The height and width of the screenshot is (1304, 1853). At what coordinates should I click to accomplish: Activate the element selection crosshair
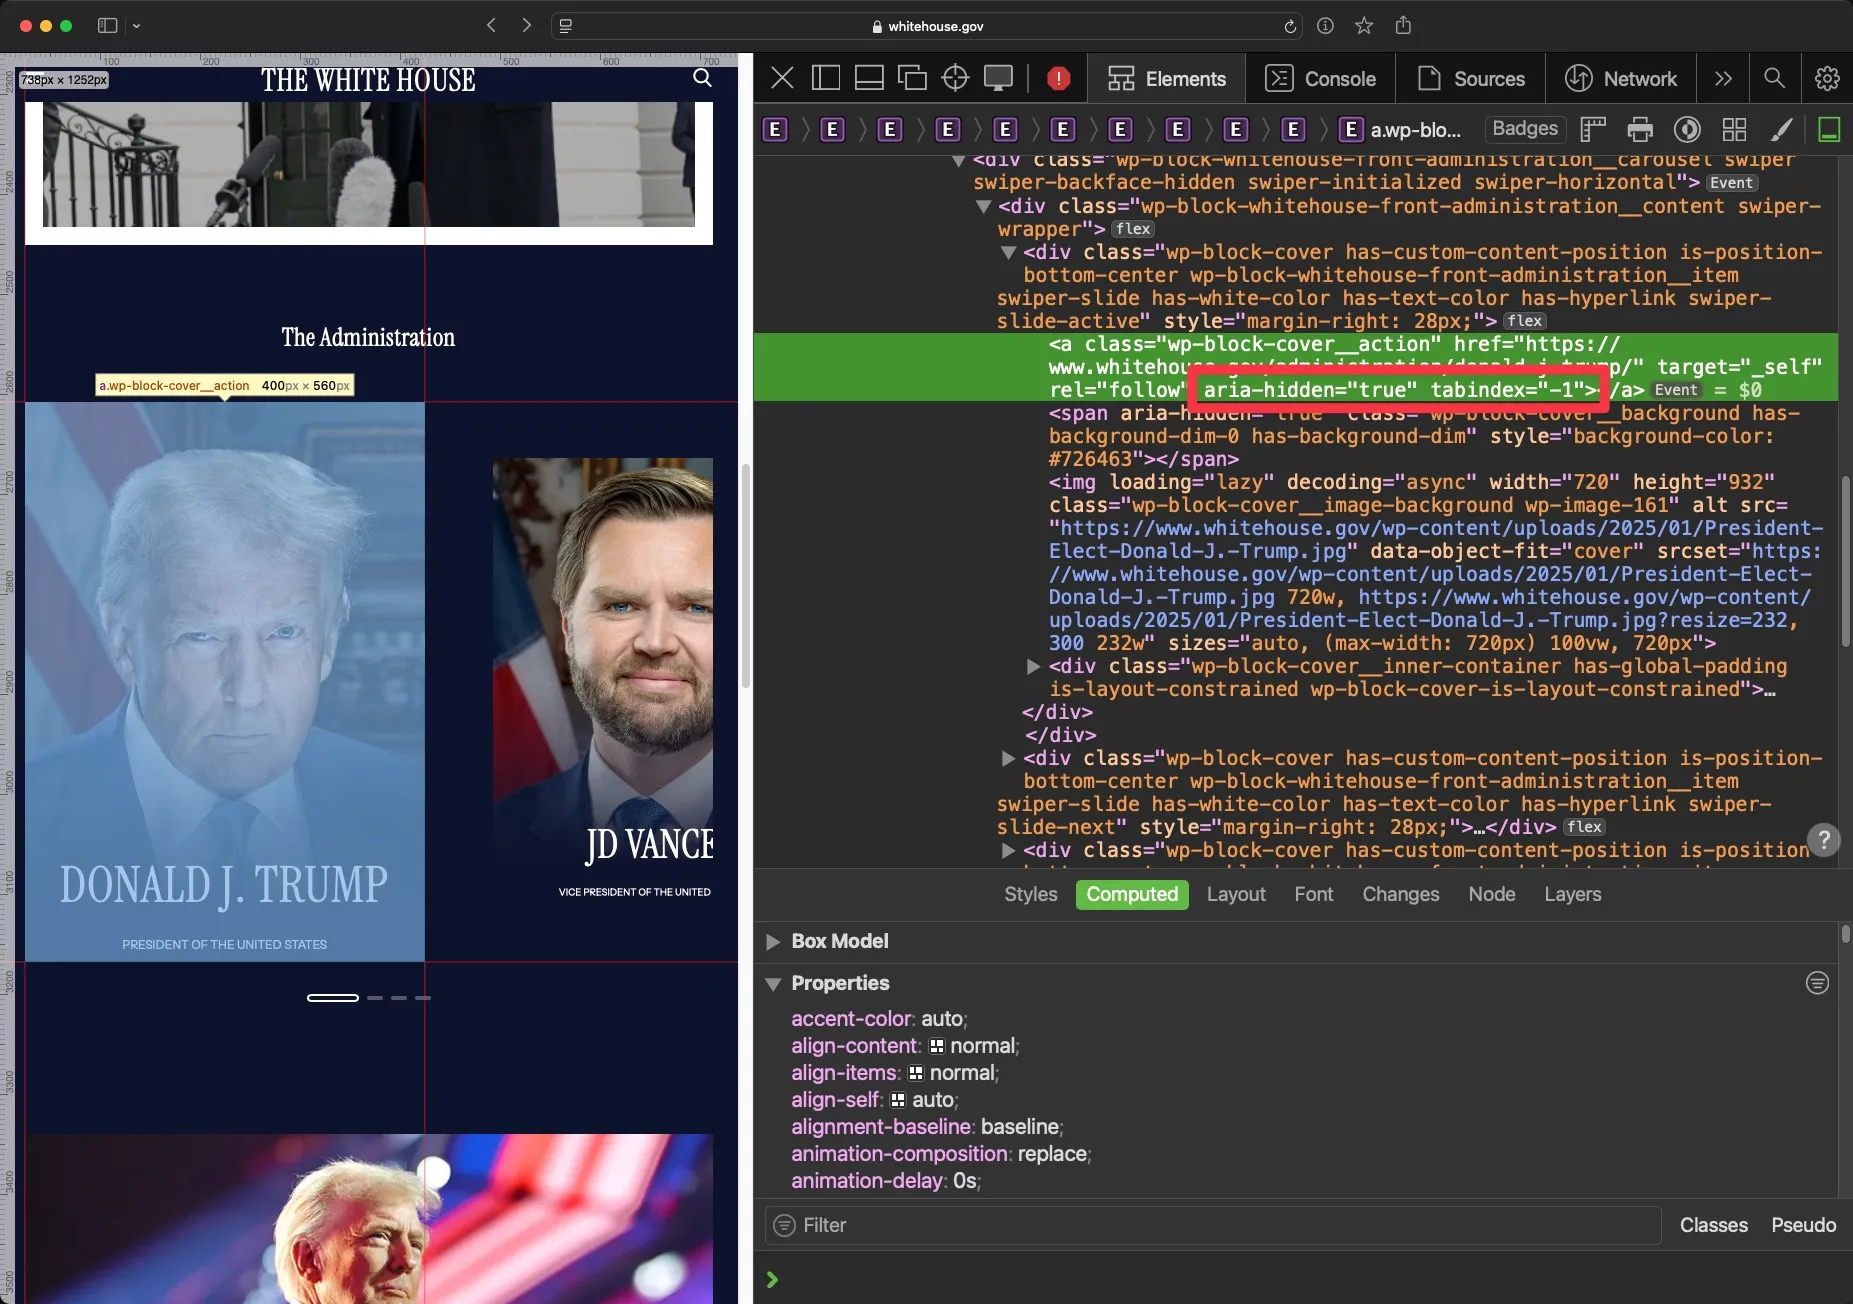coord(955,78)
